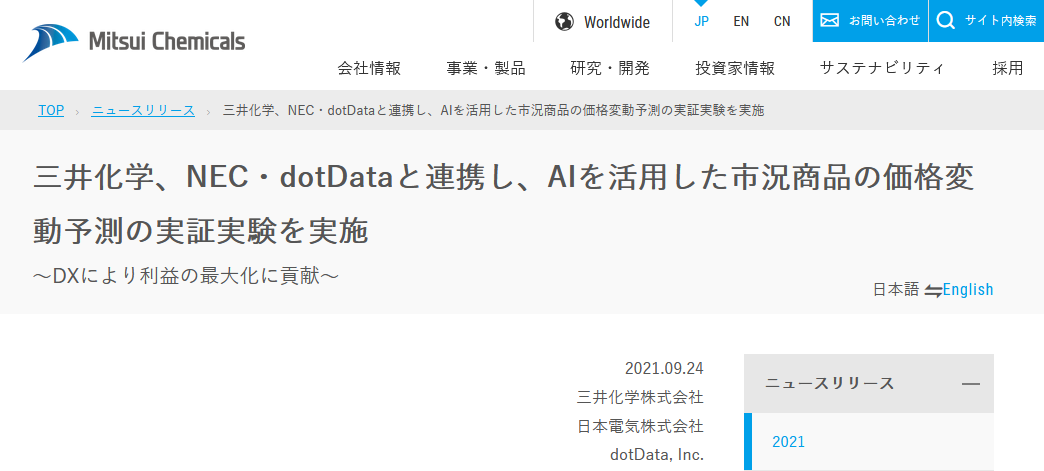The width and height of the screenshot is (1044, 471).
Task: Click the text 三井化学株式会社
Action: pos(640,398)
